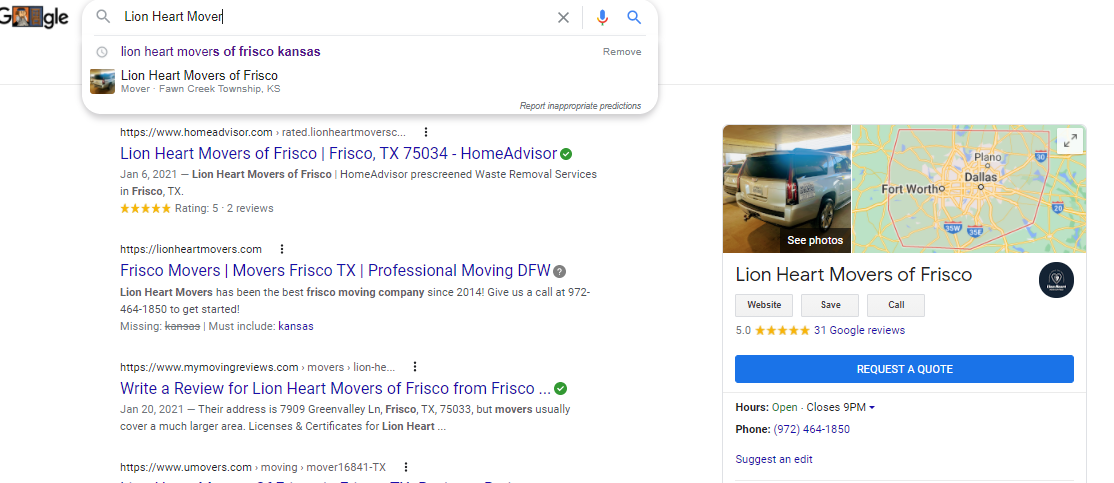Select suggestion 'lion heart movers of frisco kansas'
The height and width of the screenshot is (483, 1114).
point(221,52)
